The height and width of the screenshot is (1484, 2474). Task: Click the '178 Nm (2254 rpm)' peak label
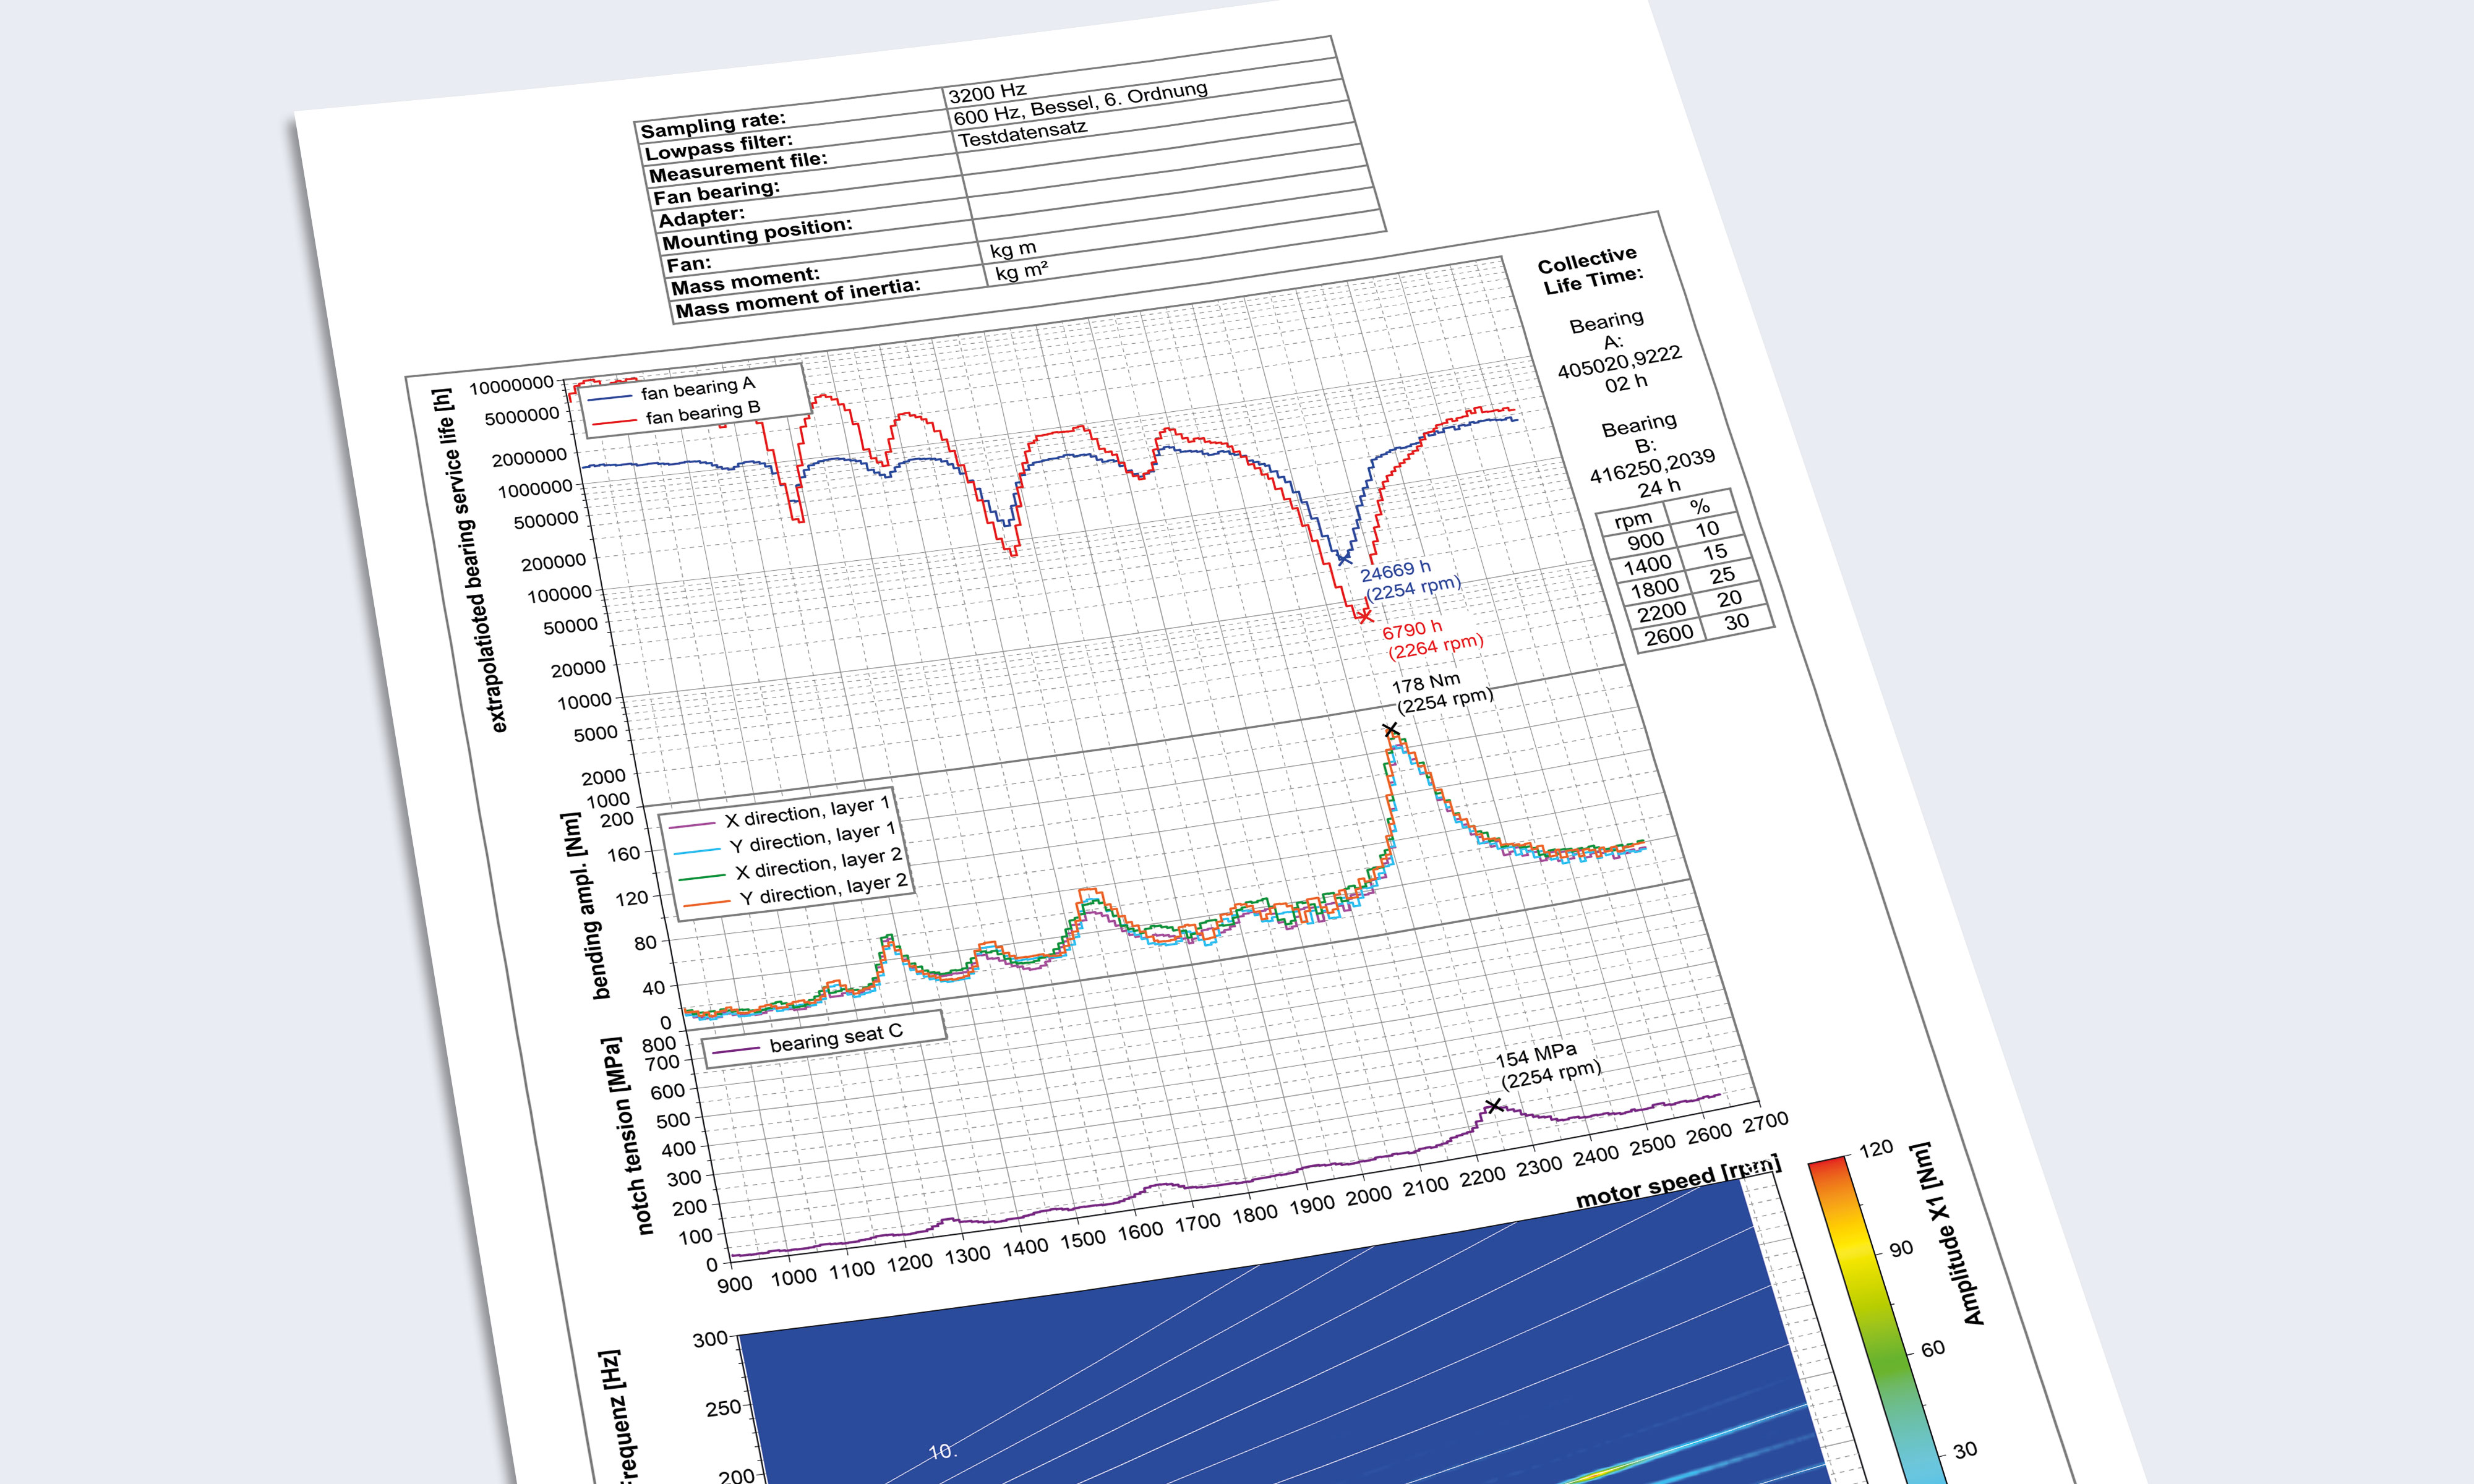(1443, 693)
